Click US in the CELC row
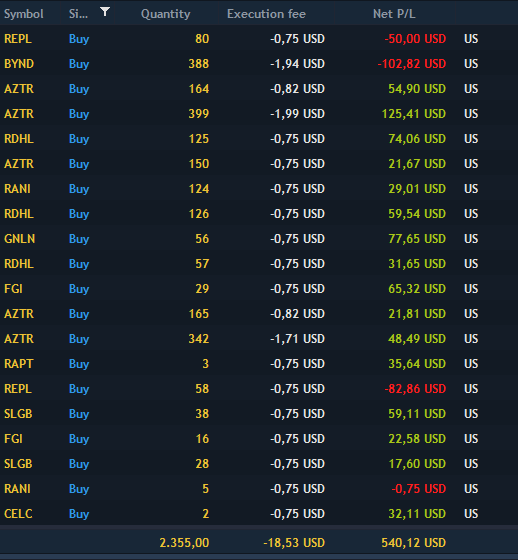This screenshot has height=560, width=518. pyautogui.click(x=471, y=514)
